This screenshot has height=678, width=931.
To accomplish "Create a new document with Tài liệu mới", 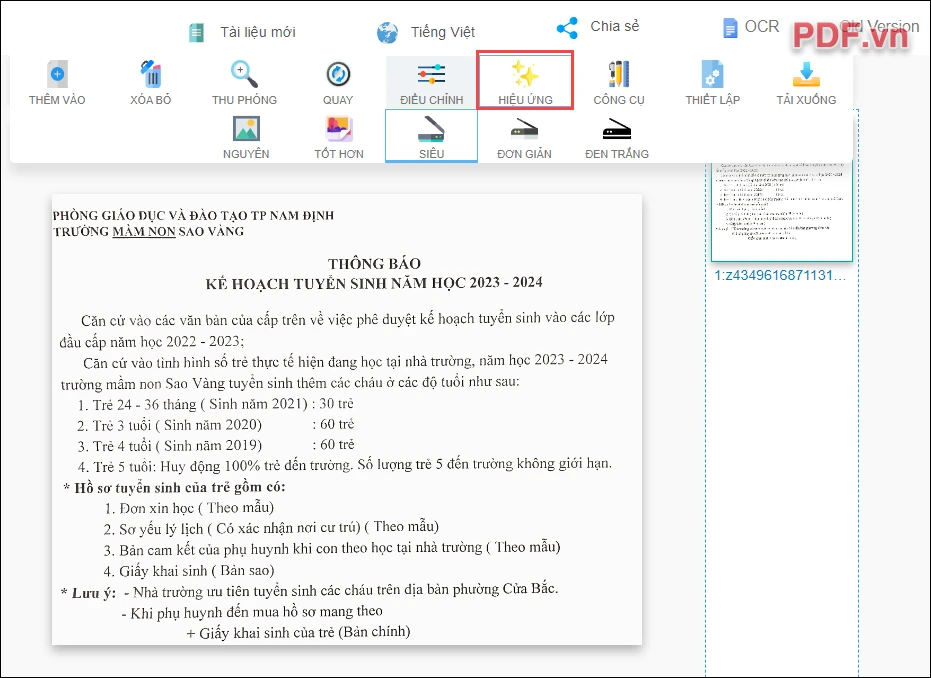I will 242,32.
